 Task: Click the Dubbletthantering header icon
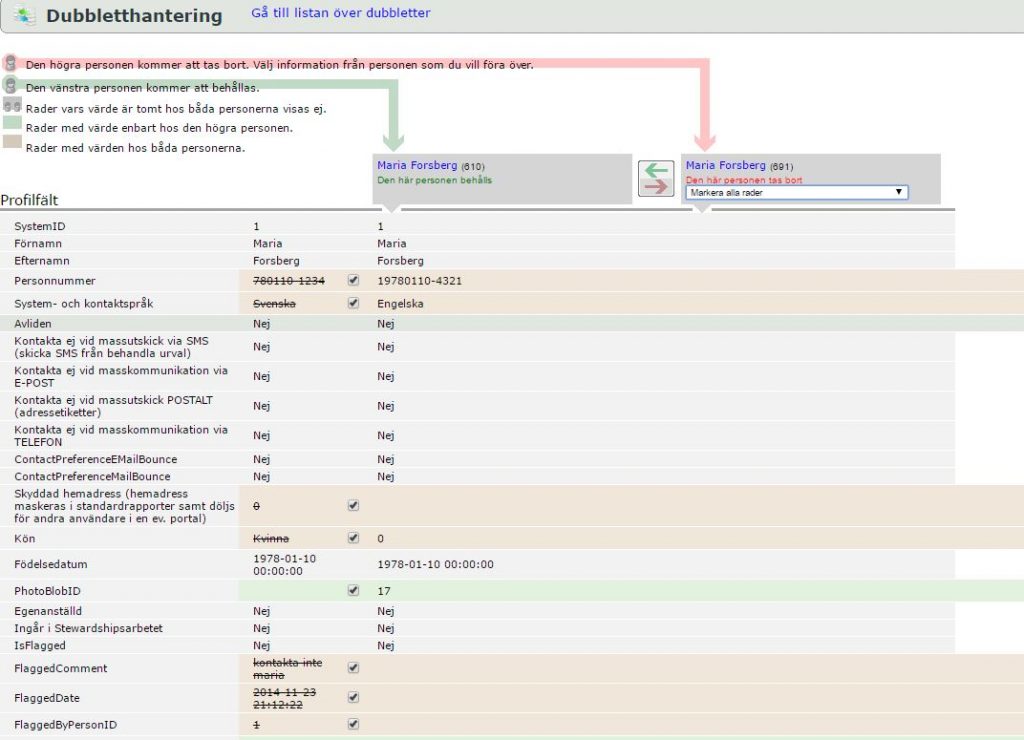click(x=25, y=15)
